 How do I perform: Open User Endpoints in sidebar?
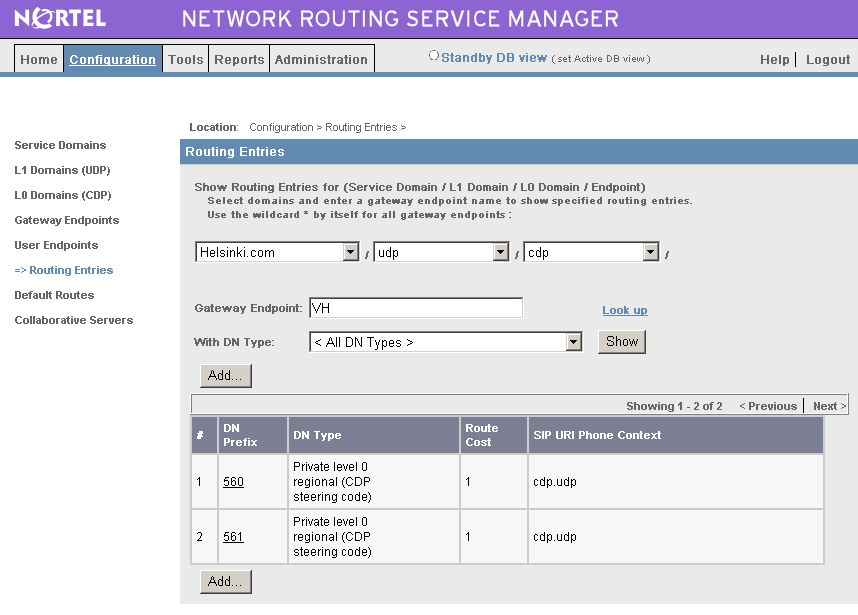[56, 245]
